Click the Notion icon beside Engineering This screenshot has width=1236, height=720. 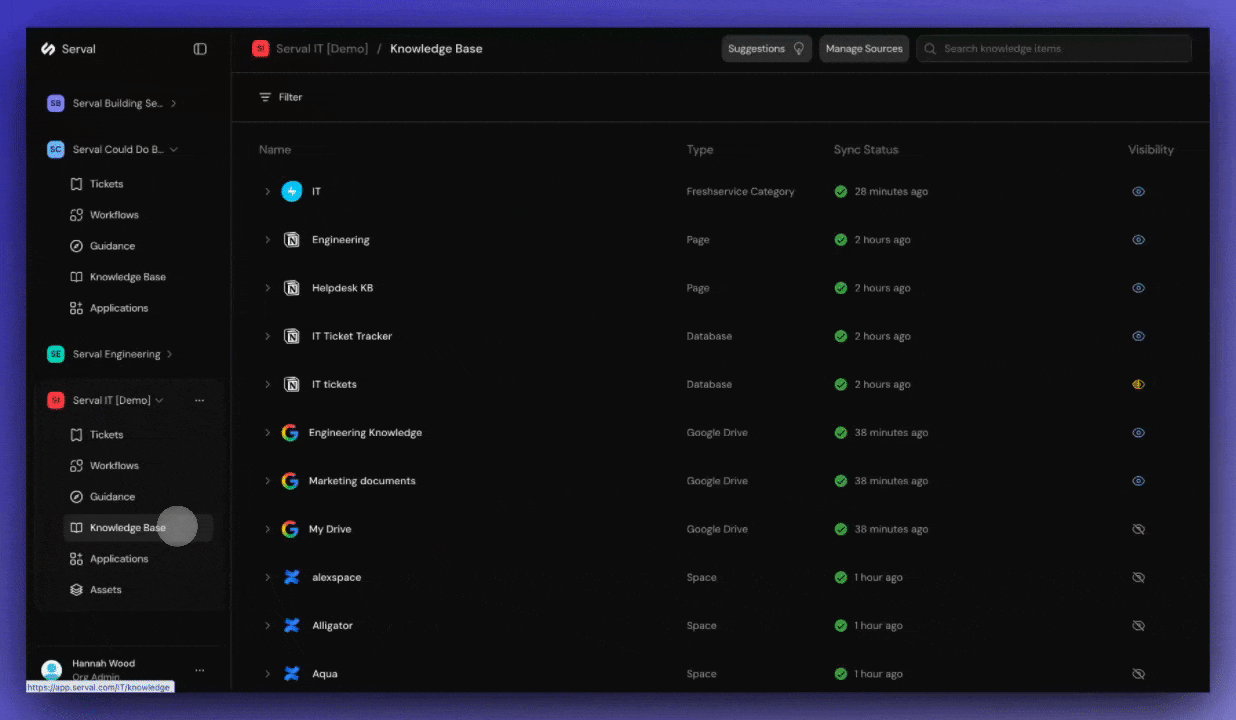tap(291, 239)
